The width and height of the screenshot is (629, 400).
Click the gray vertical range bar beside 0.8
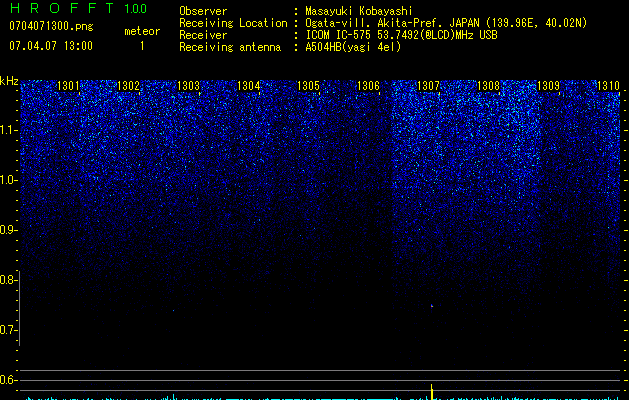pos(19,308)
